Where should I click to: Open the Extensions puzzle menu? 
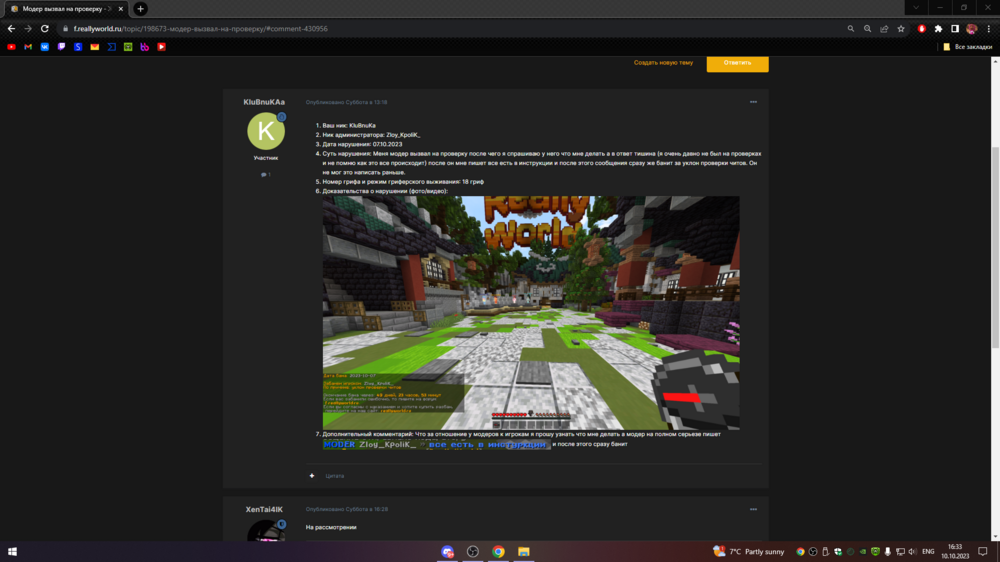(x=938, y=29)
